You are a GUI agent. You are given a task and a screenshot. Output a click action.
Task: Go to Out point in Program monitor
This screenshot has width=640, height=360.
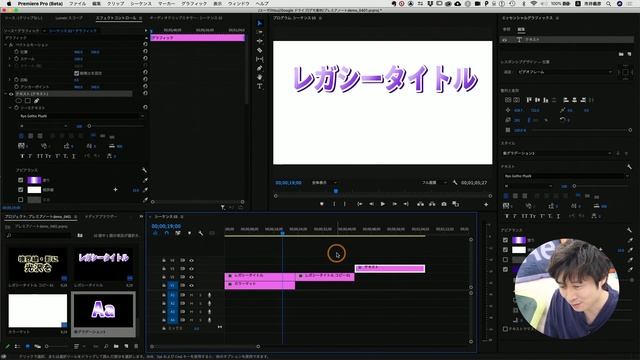point(406,204)
